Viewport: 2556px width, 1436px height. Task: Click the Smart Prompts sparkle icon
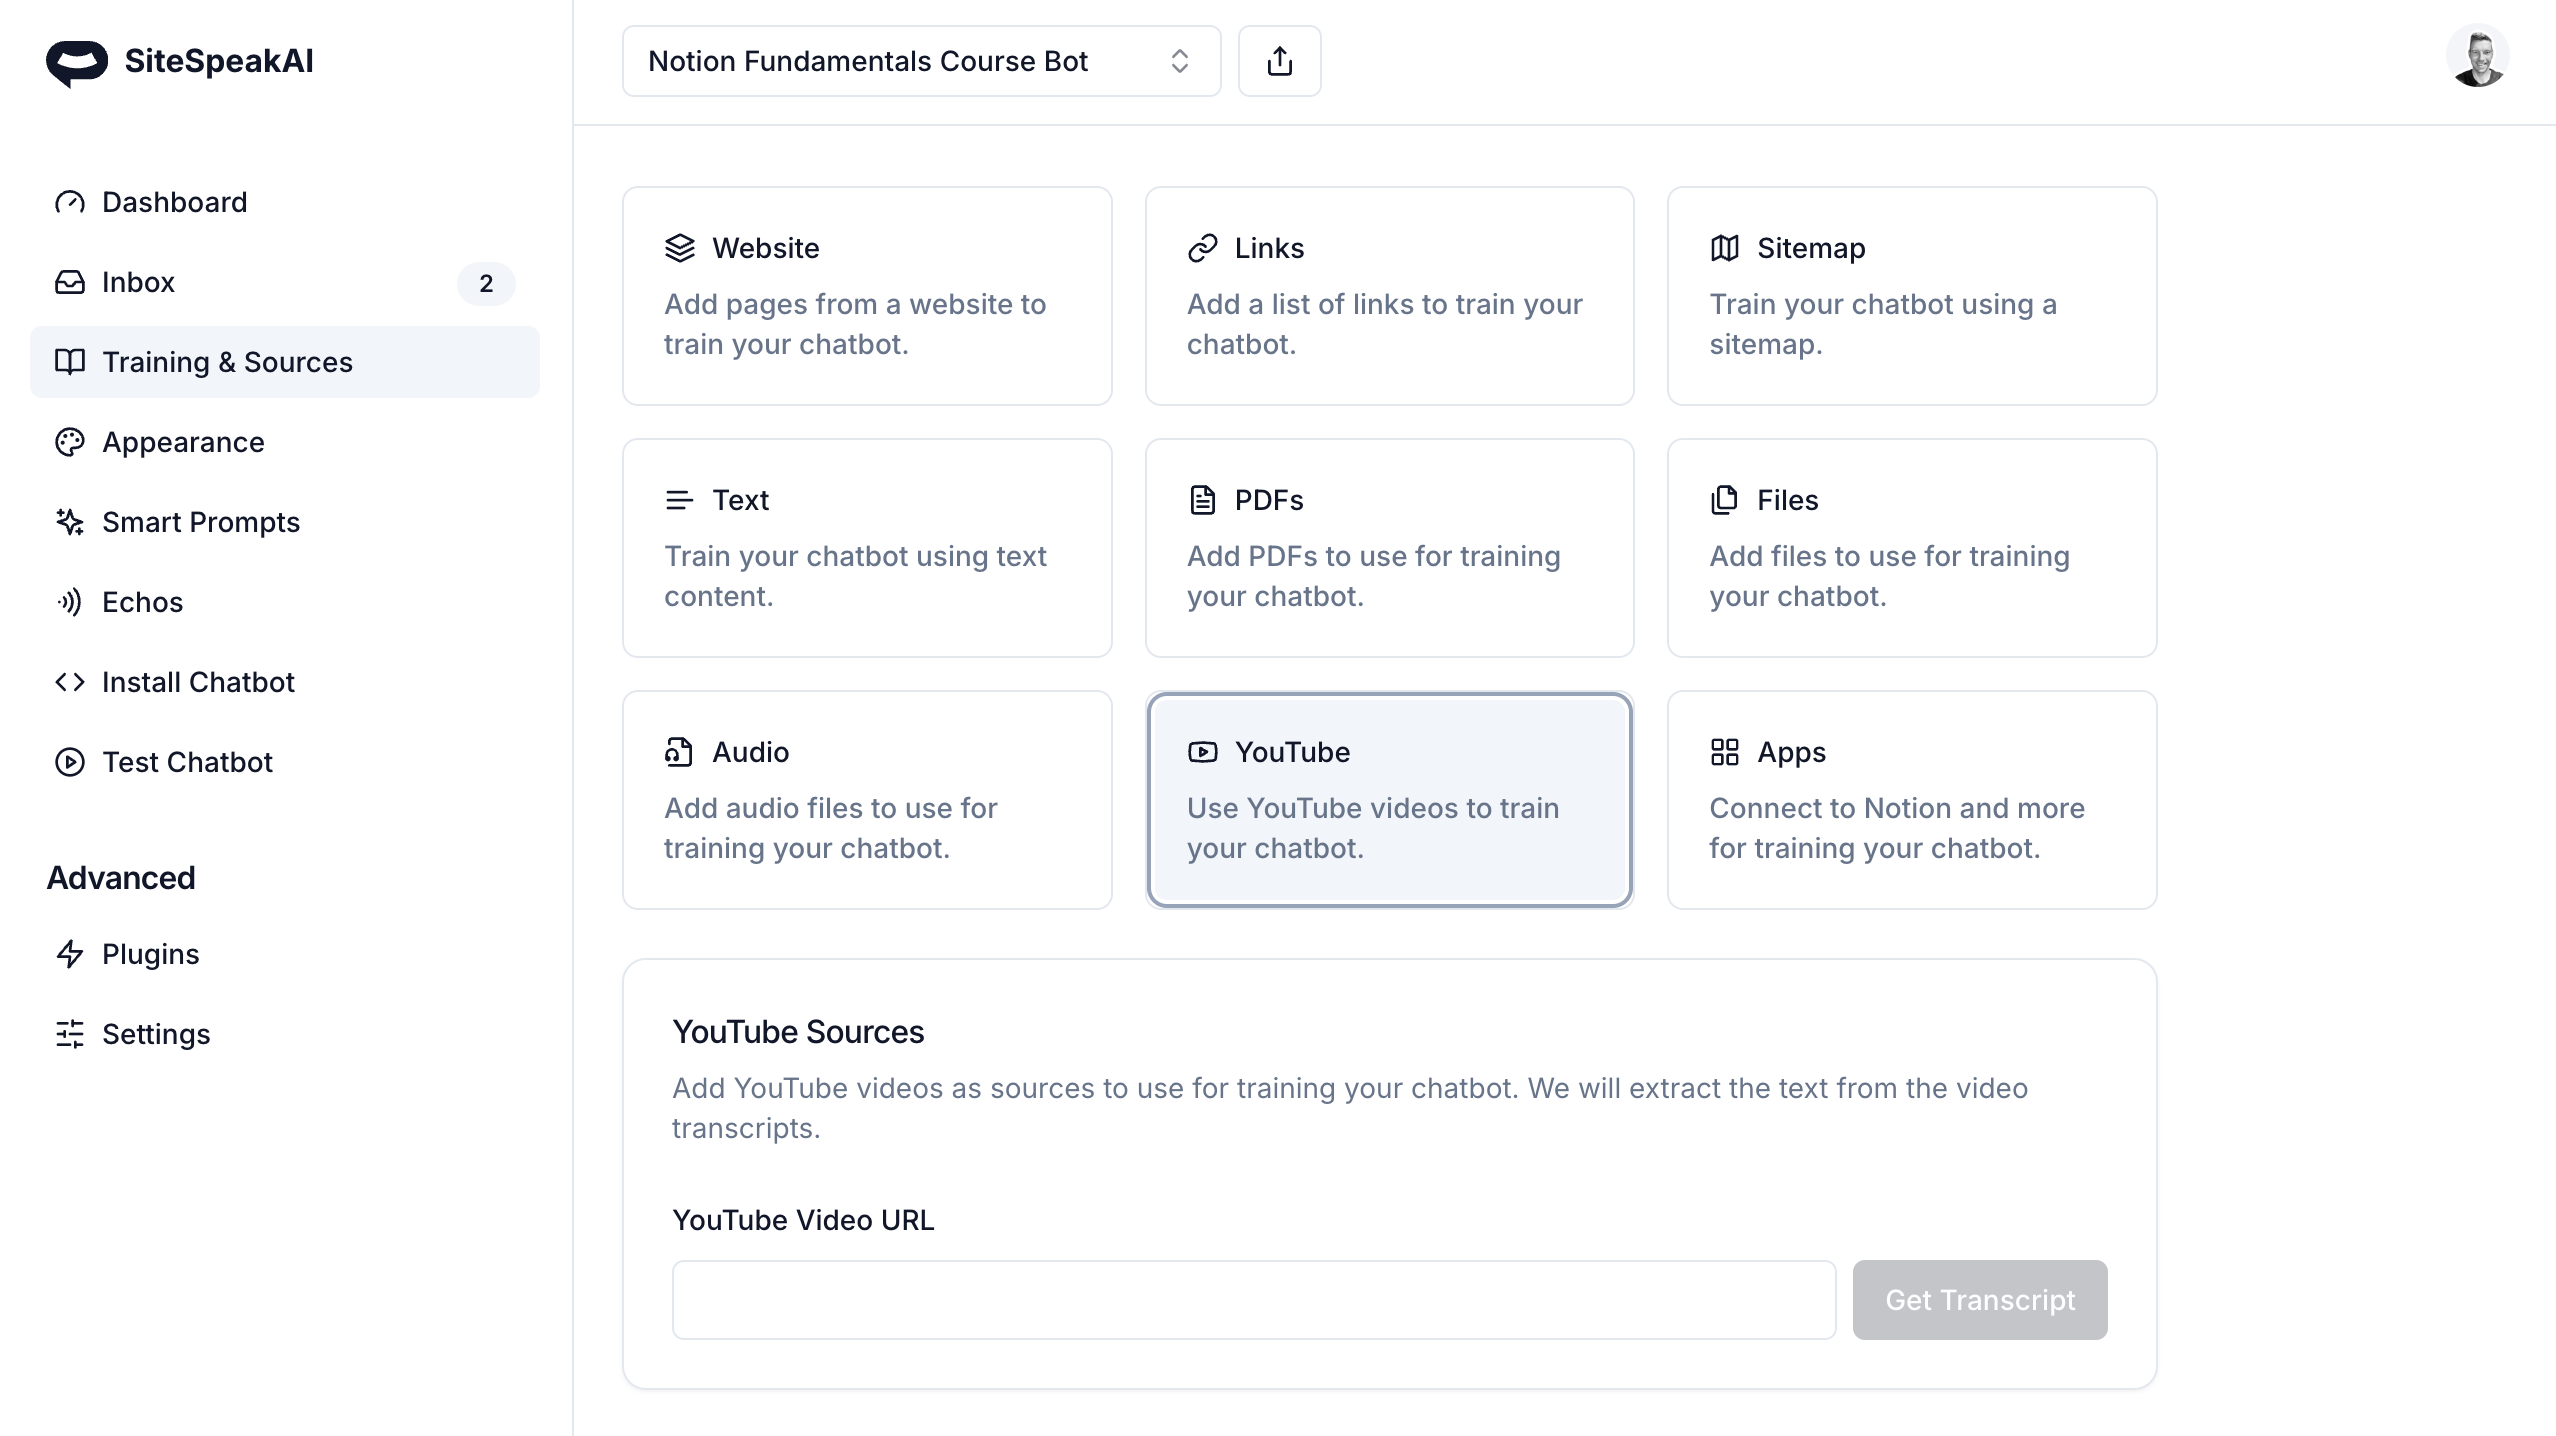(70, 522)
